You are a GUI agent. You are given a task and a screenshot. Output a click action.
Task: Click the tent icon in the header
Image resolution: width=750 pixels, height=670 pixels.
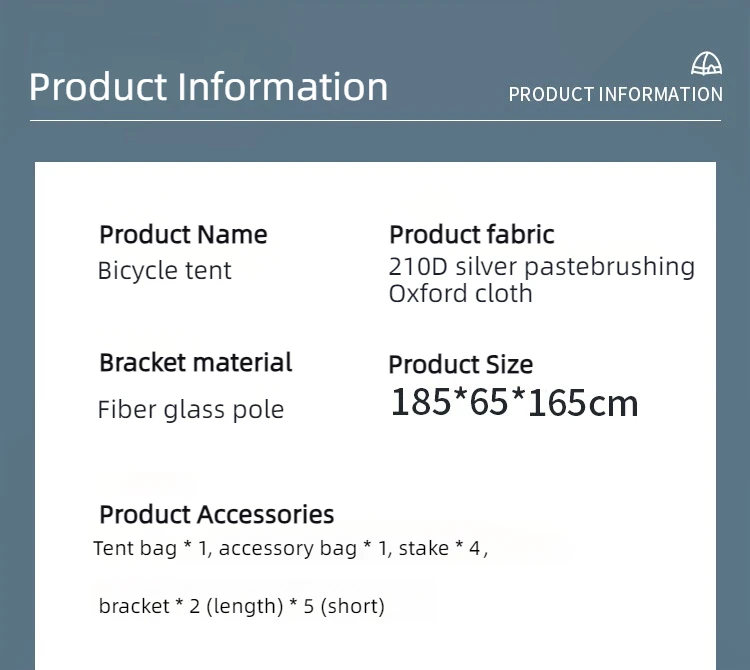click(x=706, y=66)
